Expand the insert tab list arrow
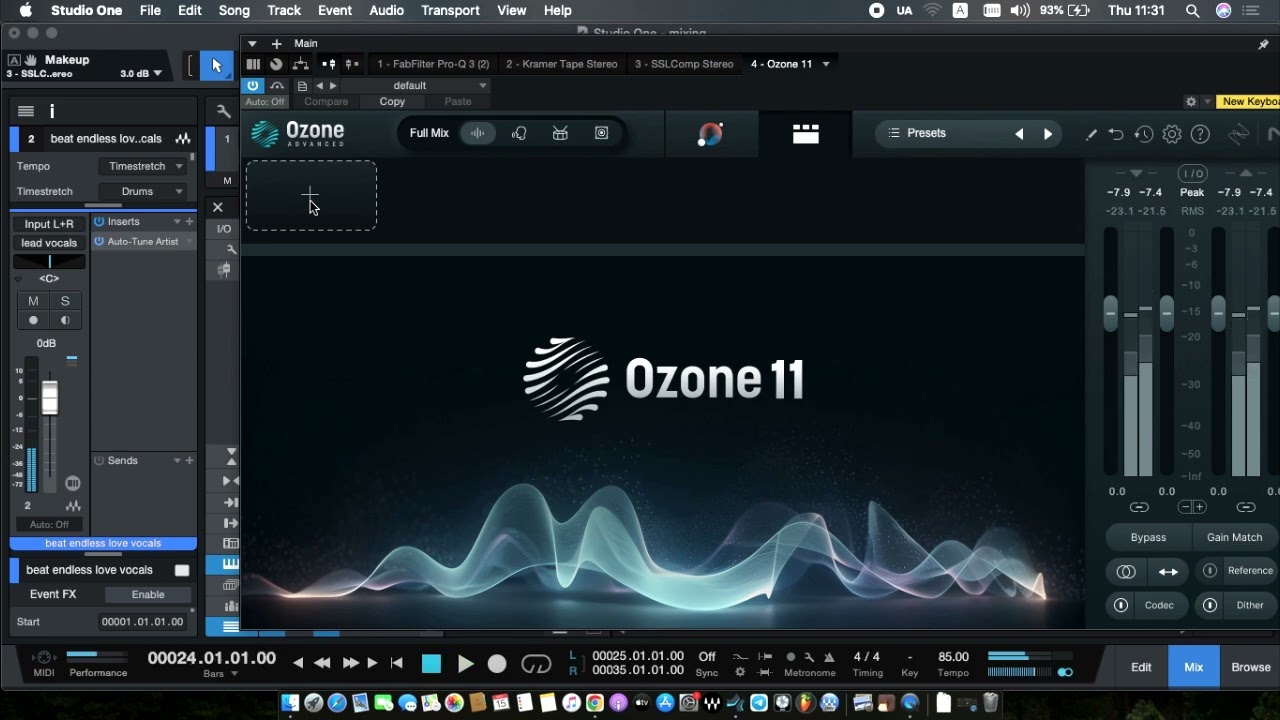The height and width of the screenshot is (720, 1280). (x=826, y=64)
